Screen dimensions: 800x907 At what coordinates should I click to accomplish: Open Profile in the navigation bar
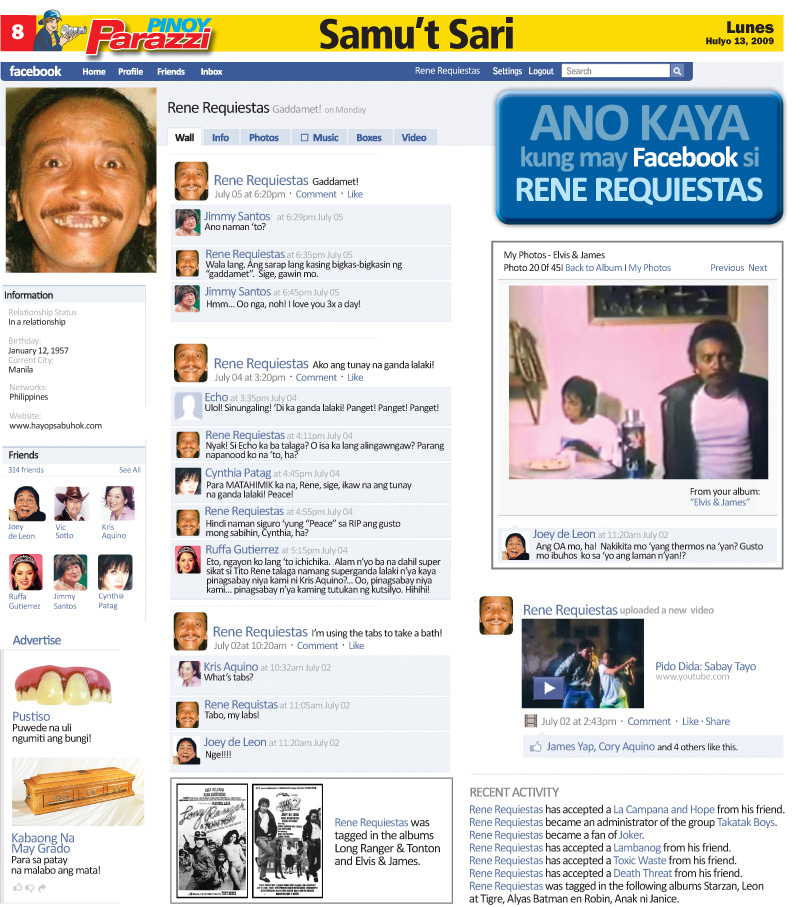click(131, 72)
